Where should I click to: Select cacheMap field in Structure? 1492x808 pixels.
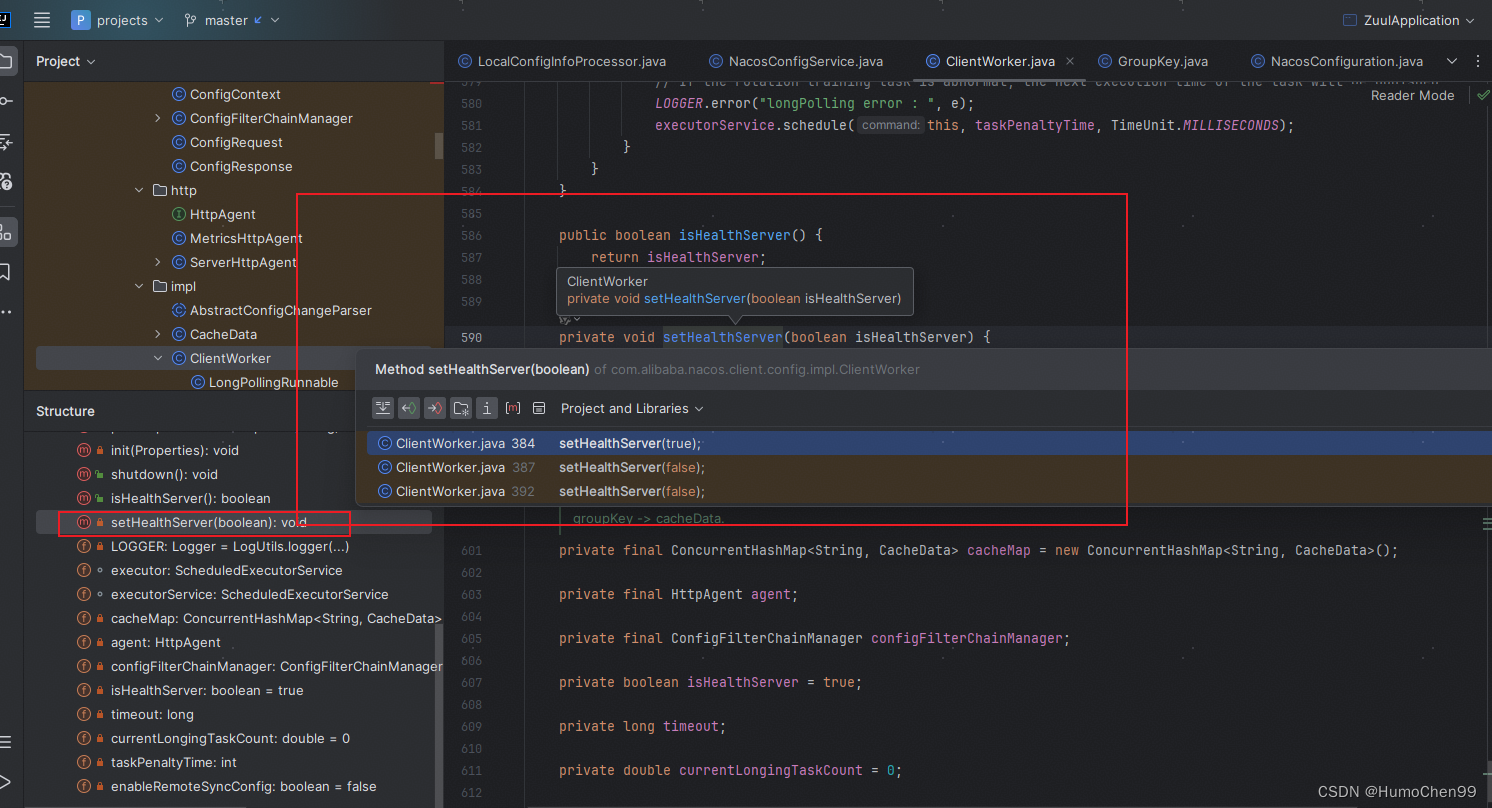point(276,618)
